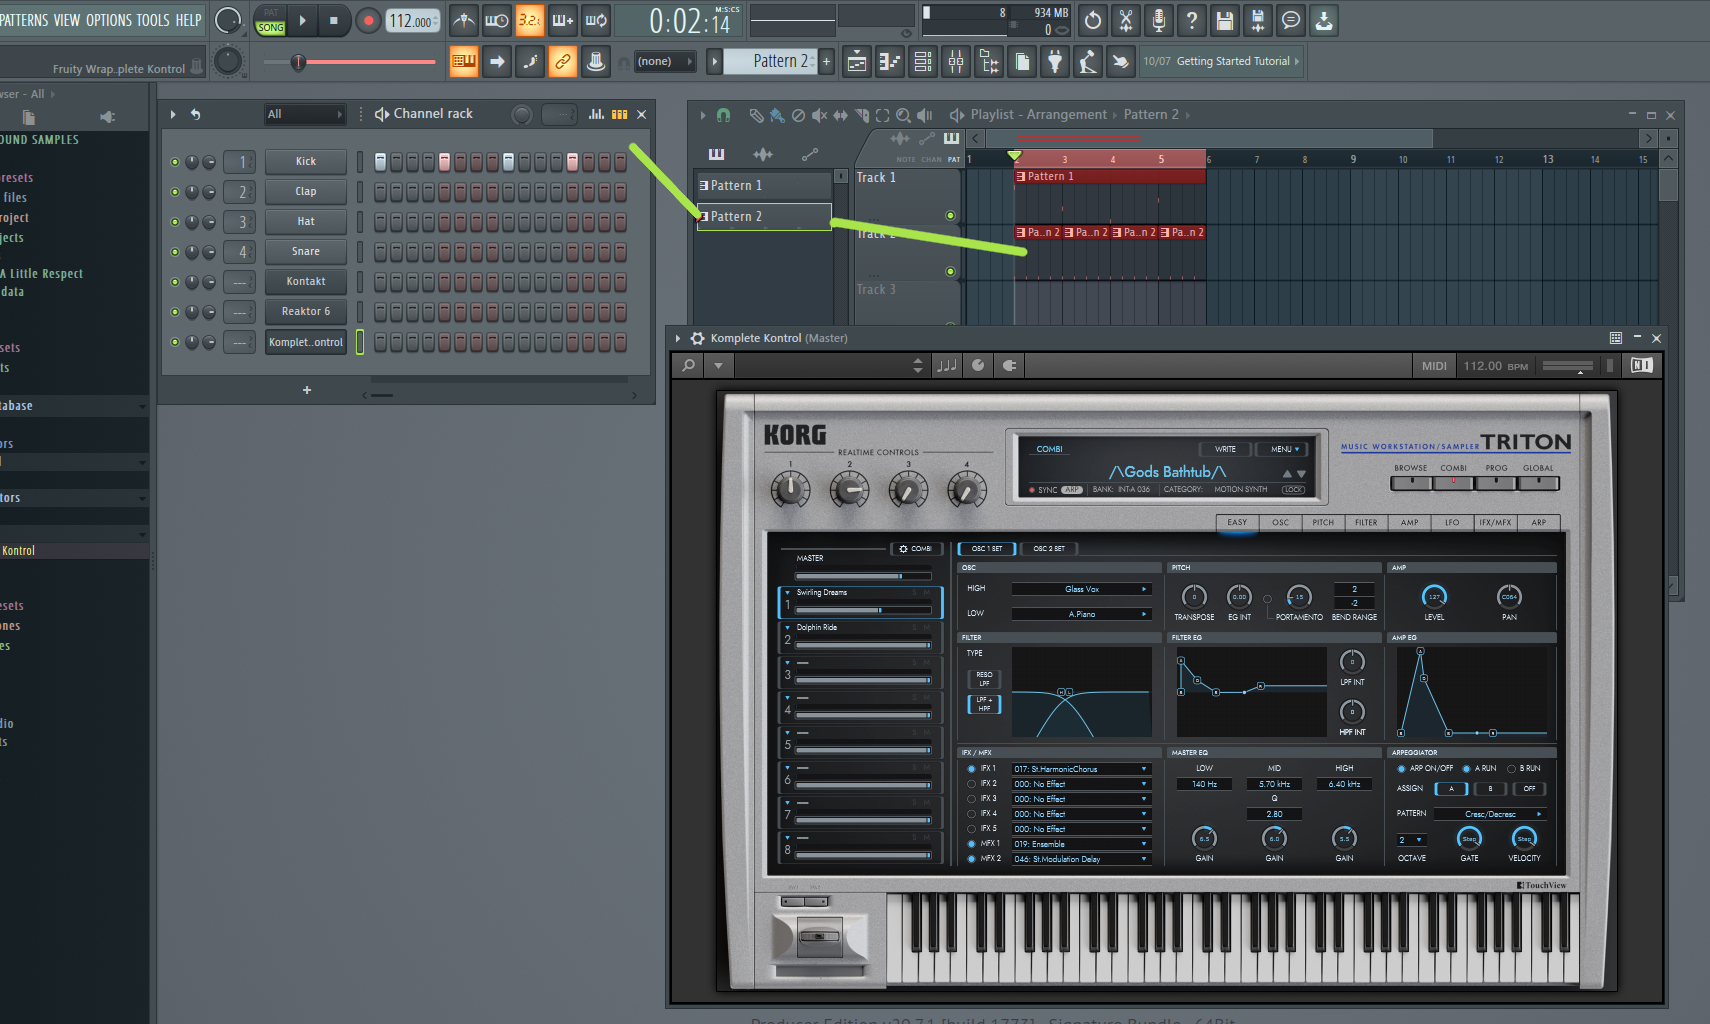1710x1024 pixels.
Task: Click the Undo history icon in top toolbar
Action: tap(1092, 20)
